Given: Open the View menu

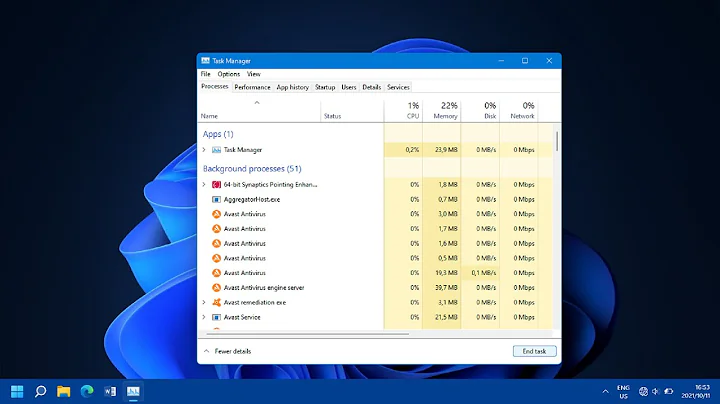Looking at the screenshot, I should point(253,74).
